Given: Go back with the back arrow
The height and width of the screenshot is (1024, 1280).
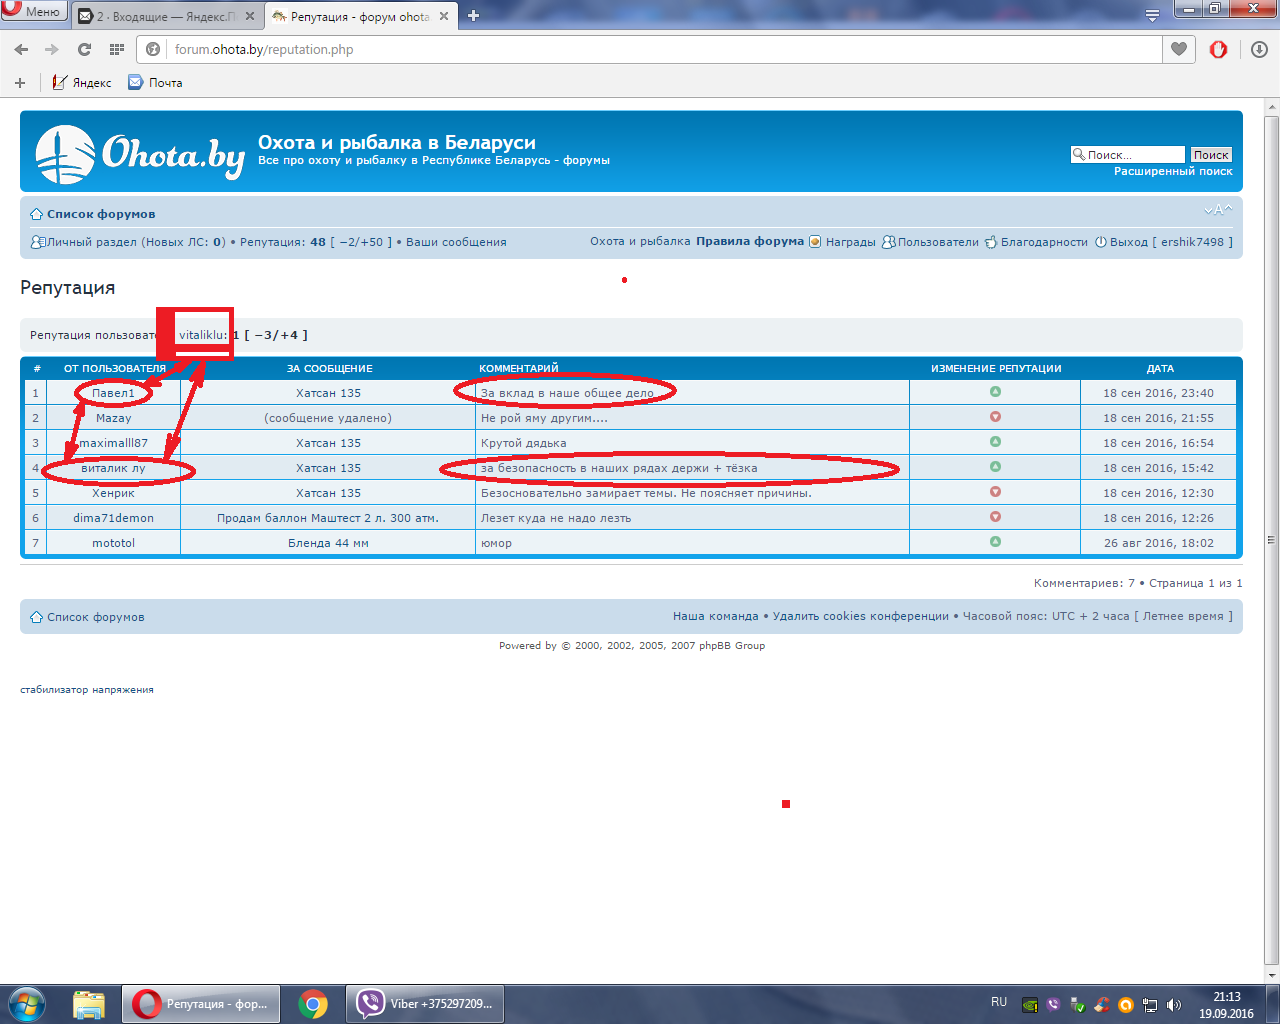Looking at the screenshot, I should pyautogui.click(x=22, y=49).
